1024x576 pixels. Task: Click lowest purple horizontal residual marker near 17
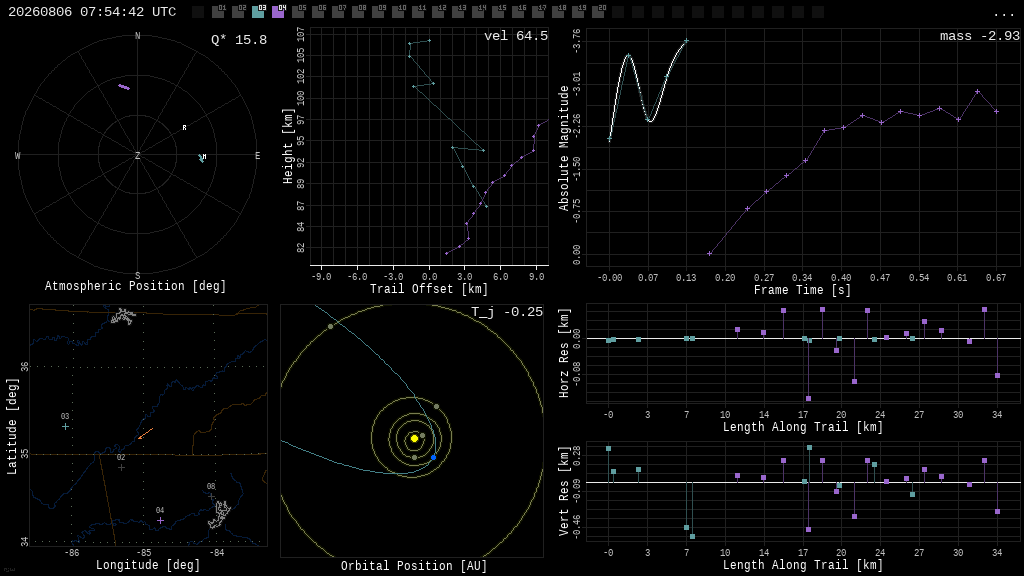pyautogui.click(x=808, y=398)
